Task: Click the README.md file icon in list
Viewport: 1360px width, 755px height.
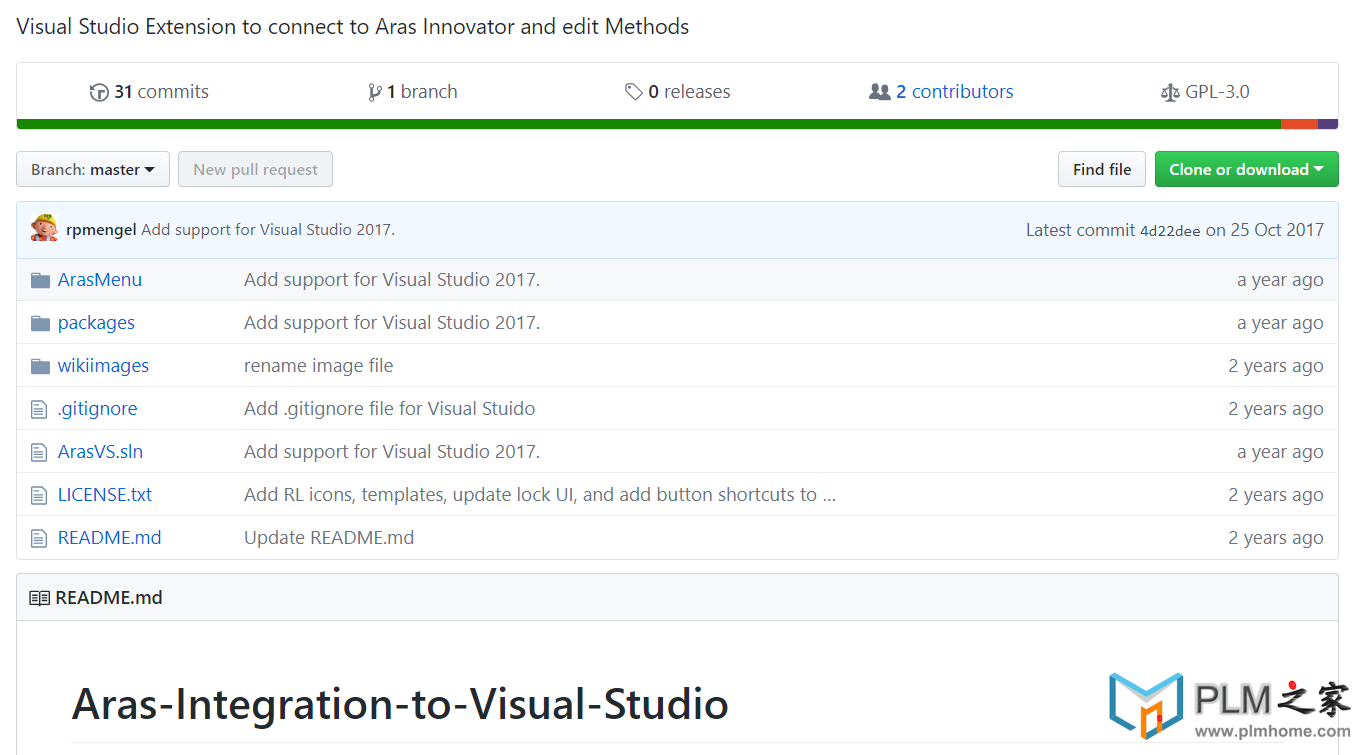Action: pos(39,538)
